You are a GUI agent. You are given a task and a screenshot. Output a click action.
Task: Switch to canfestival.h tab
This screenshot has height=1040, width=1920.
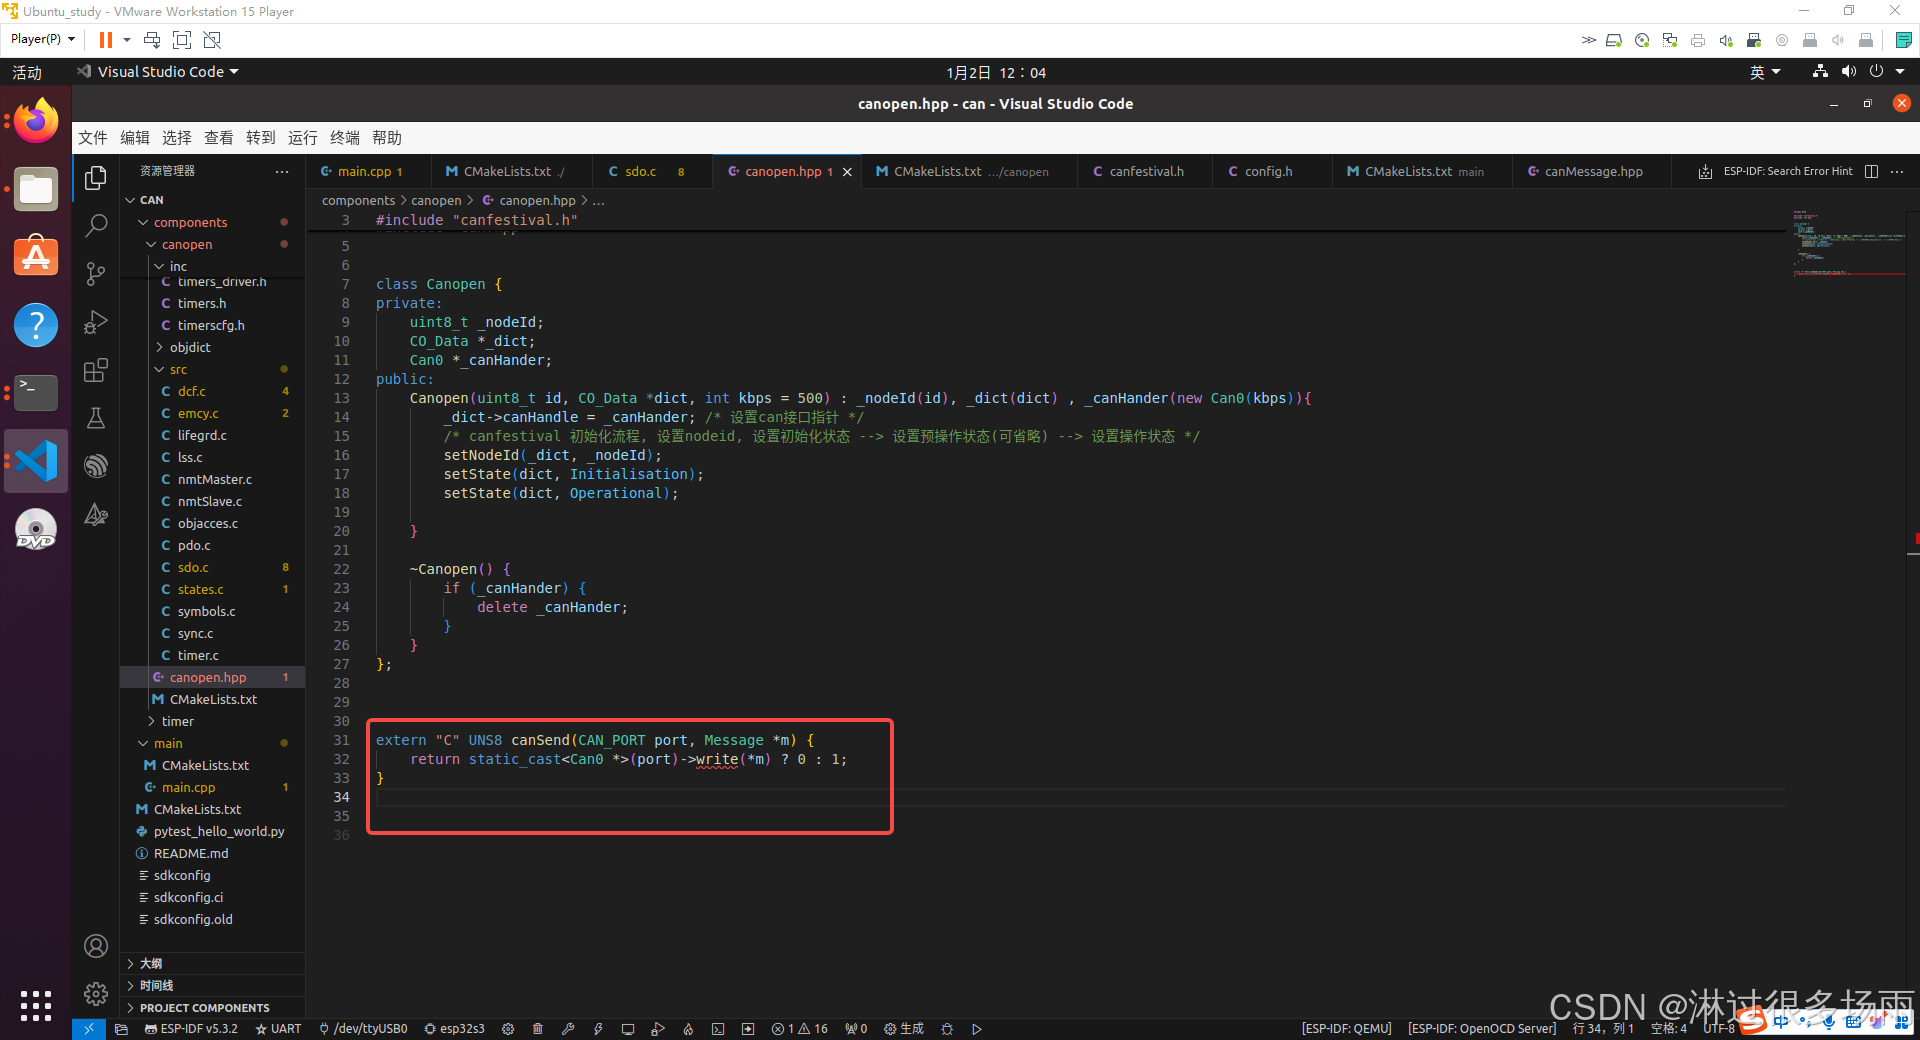[x=1146, y=172]
